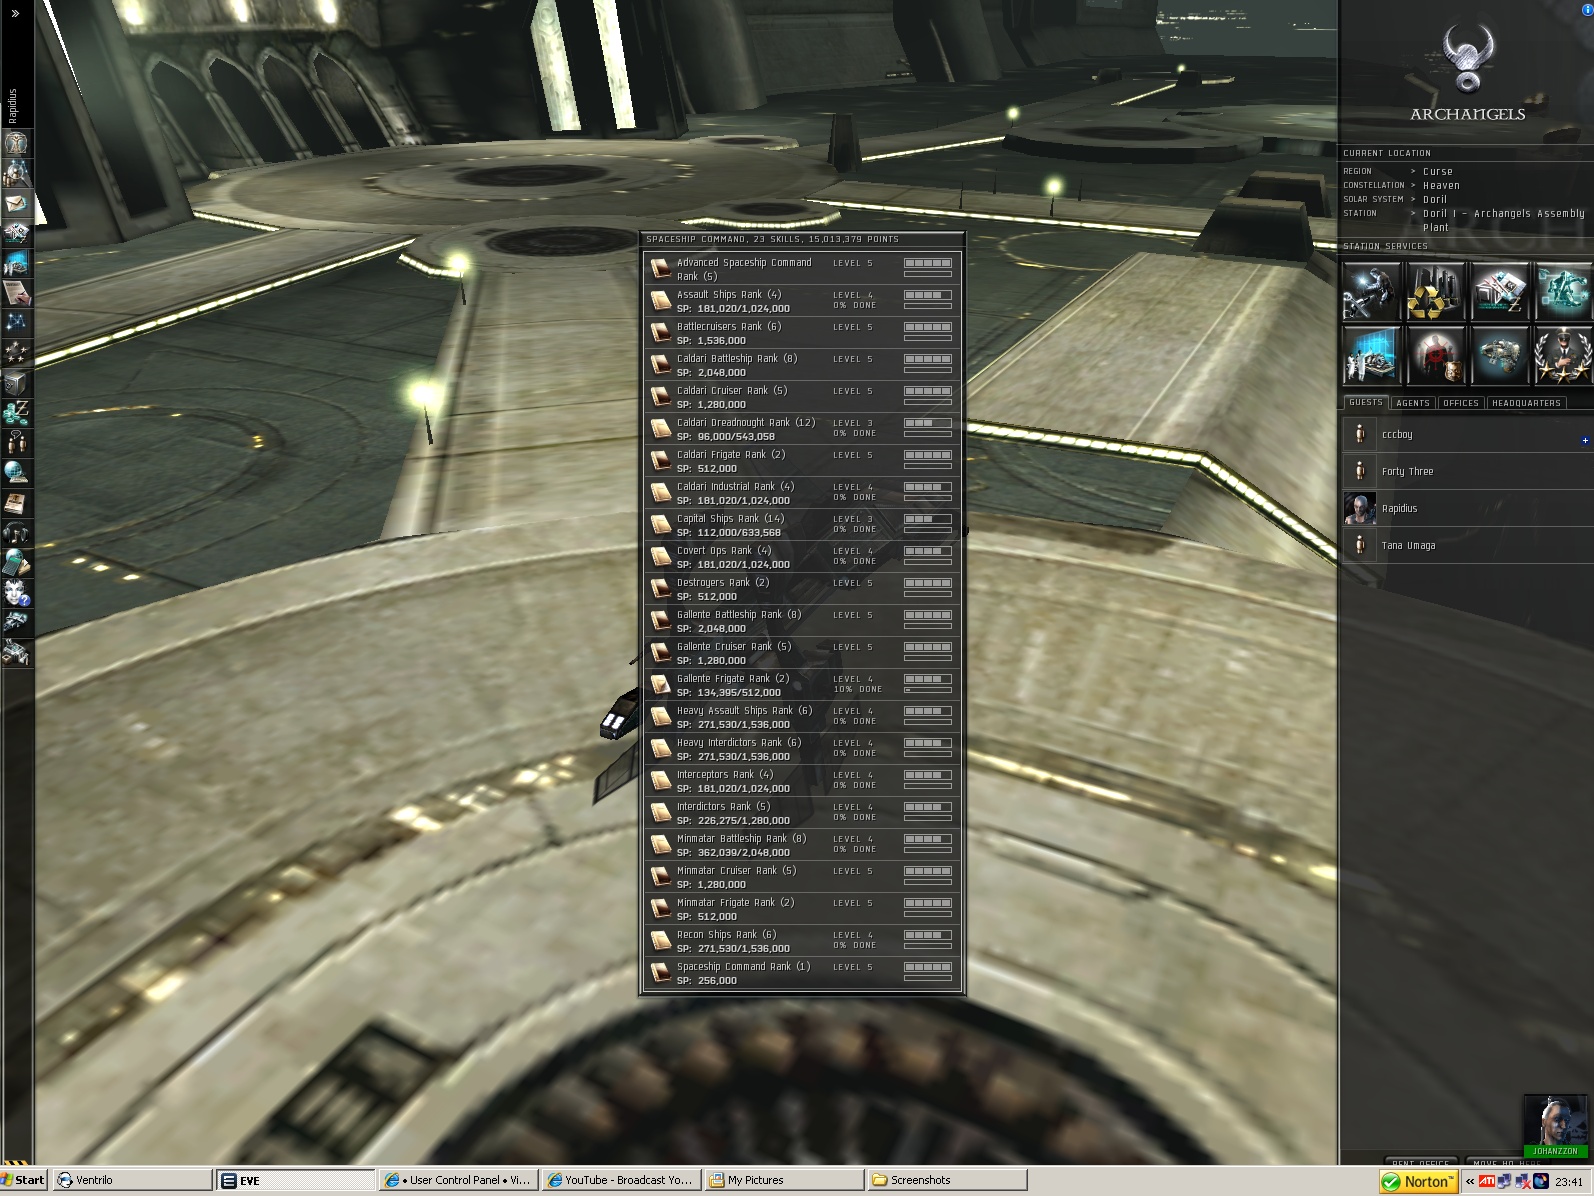Click the Norton status button
Screen dimensions: 1594x1196
click(1418, 1181)
